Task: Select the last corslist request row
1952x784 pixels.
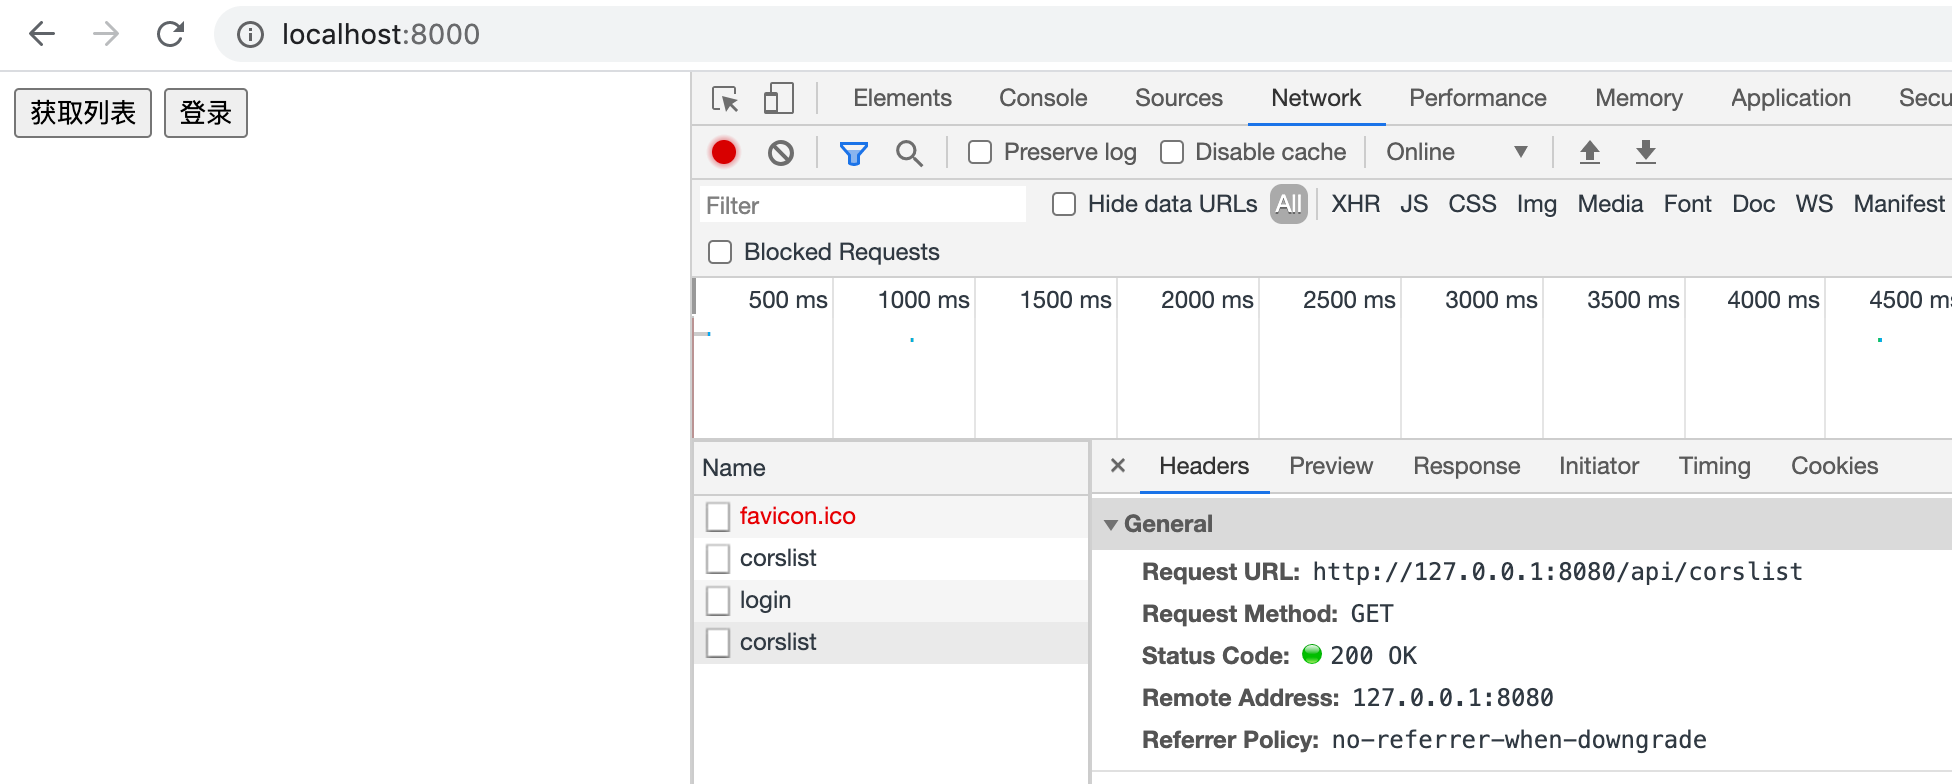Action: [x=890, y=643]
